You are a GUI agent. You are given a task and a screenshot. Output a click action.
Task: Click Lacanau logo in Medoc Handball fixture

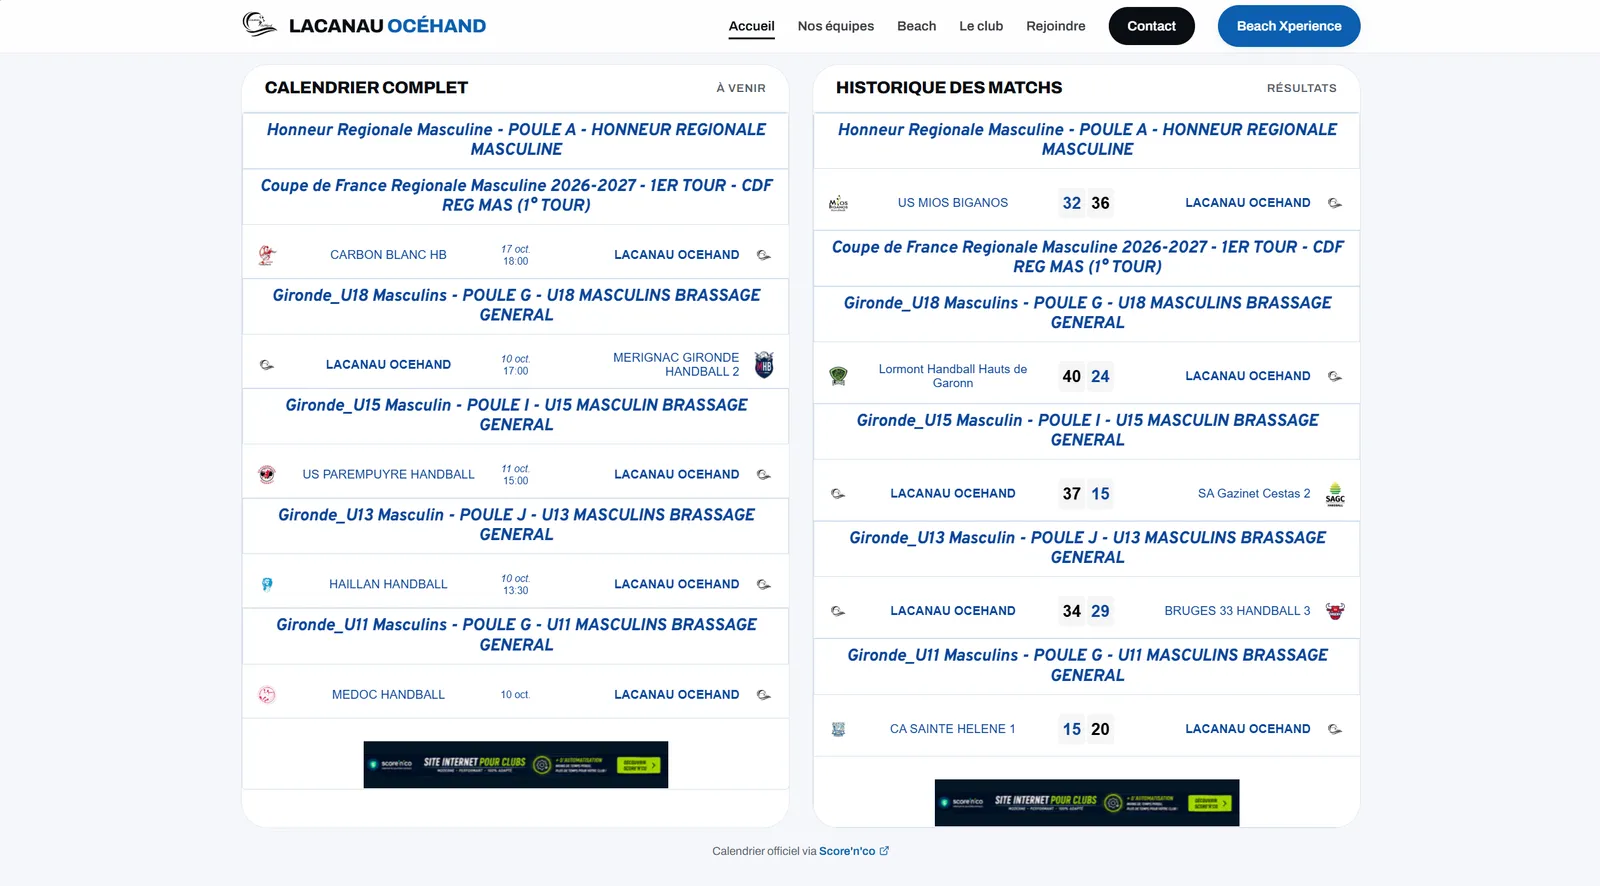[764, 695]
